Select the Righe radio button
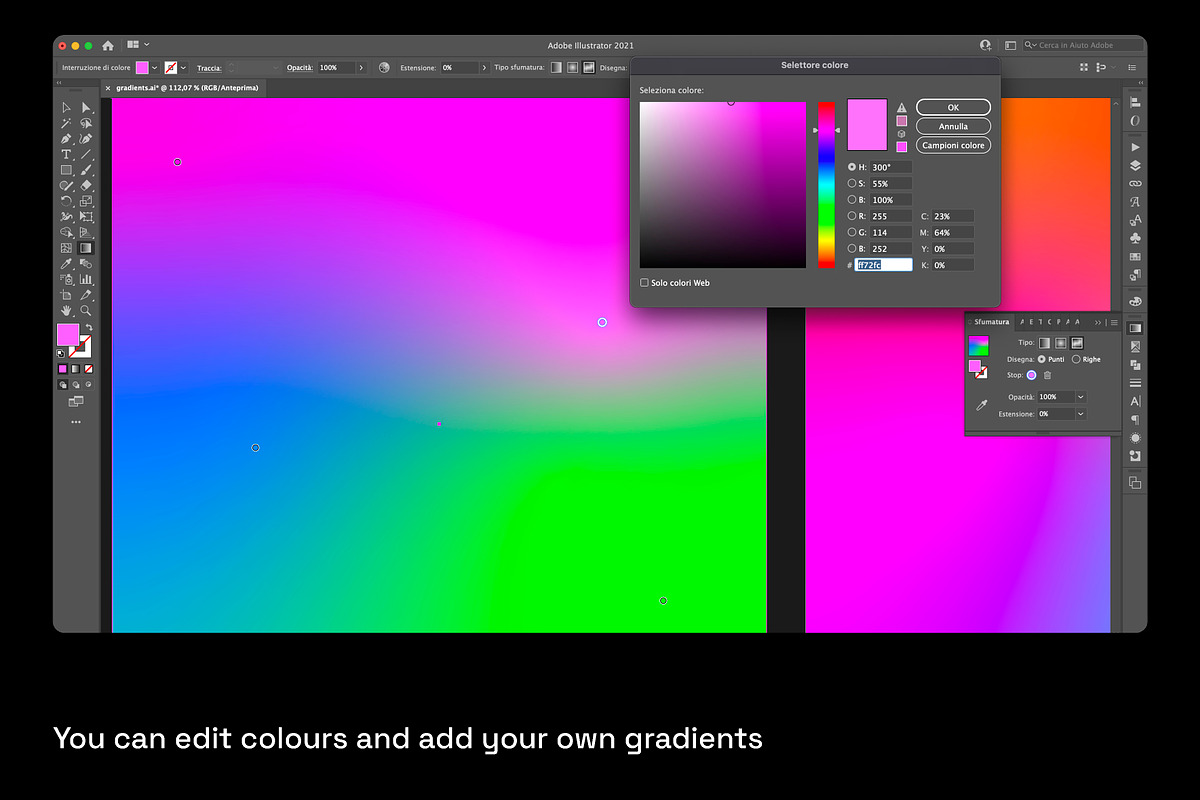This screenshot has height=800, width=1200. point(1076,359)
